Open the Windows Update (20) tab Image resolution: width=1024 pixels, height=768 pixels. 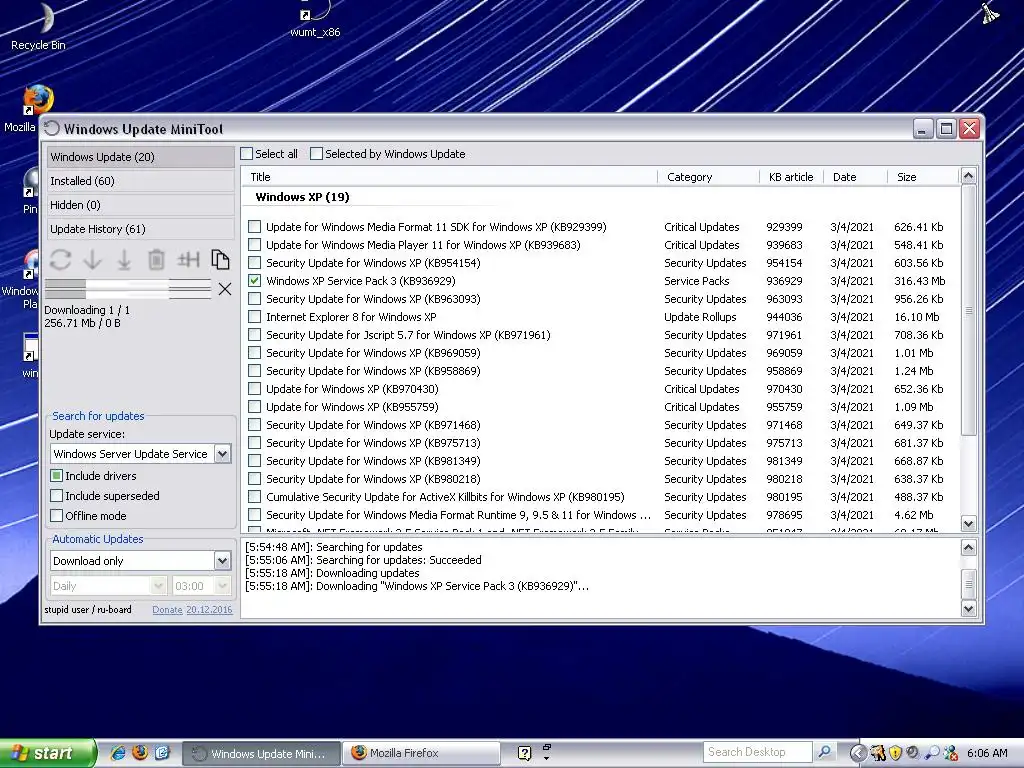click(140, 157)
